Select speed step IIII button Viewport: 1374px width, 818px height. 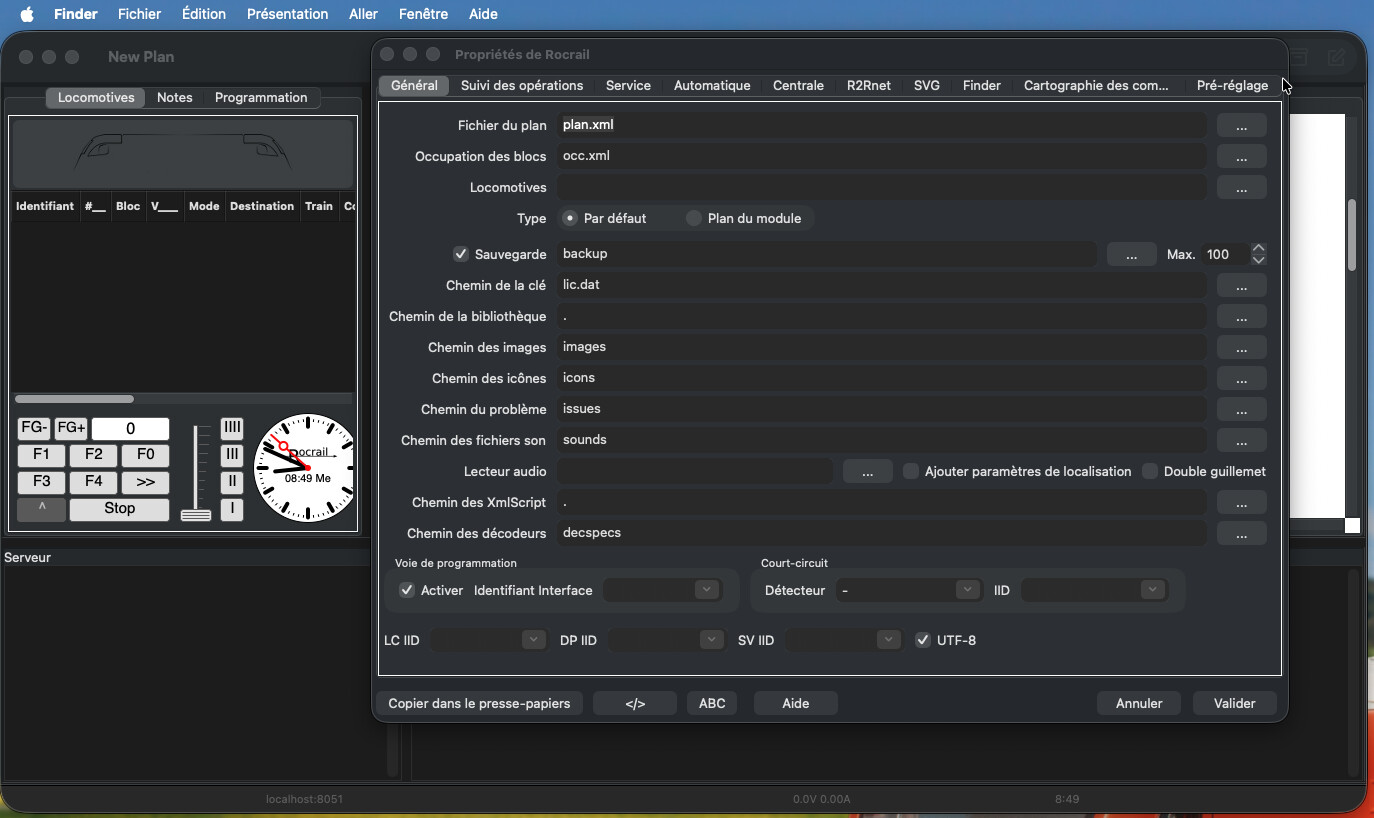pyautogui.click(x=232, y=428)
